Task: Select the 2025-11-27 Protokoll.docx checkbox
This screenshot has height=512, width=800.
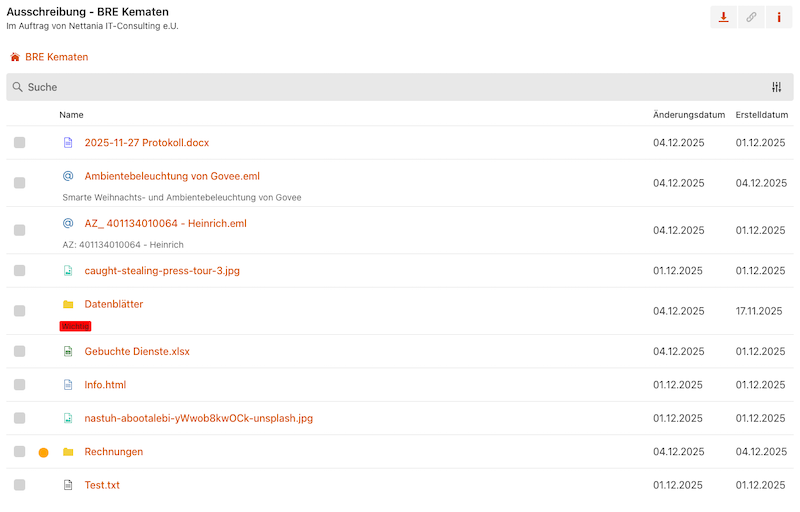Action: (x=20, y=143)
